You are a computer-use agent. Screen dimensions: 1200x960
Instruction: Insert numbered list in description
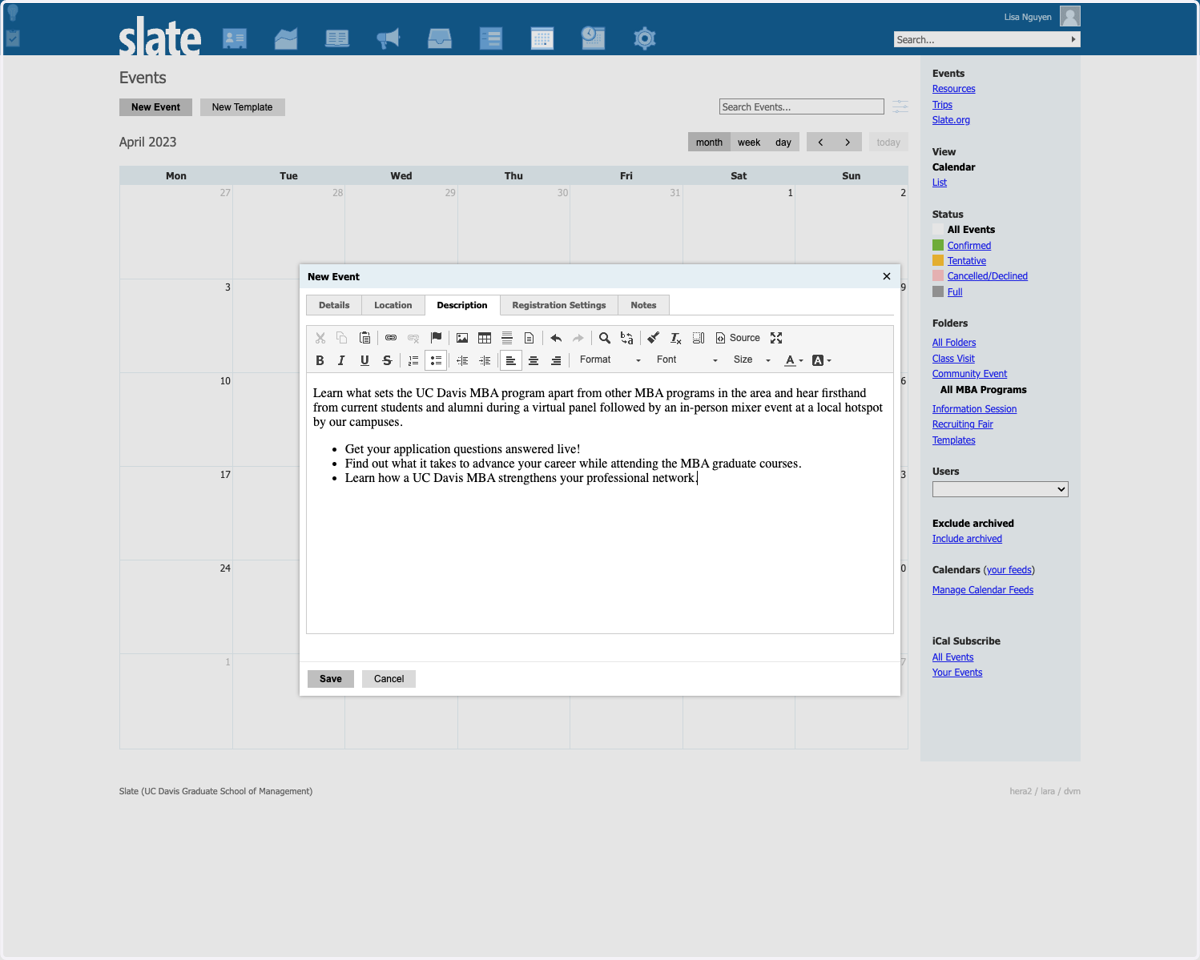click(413, 360)
